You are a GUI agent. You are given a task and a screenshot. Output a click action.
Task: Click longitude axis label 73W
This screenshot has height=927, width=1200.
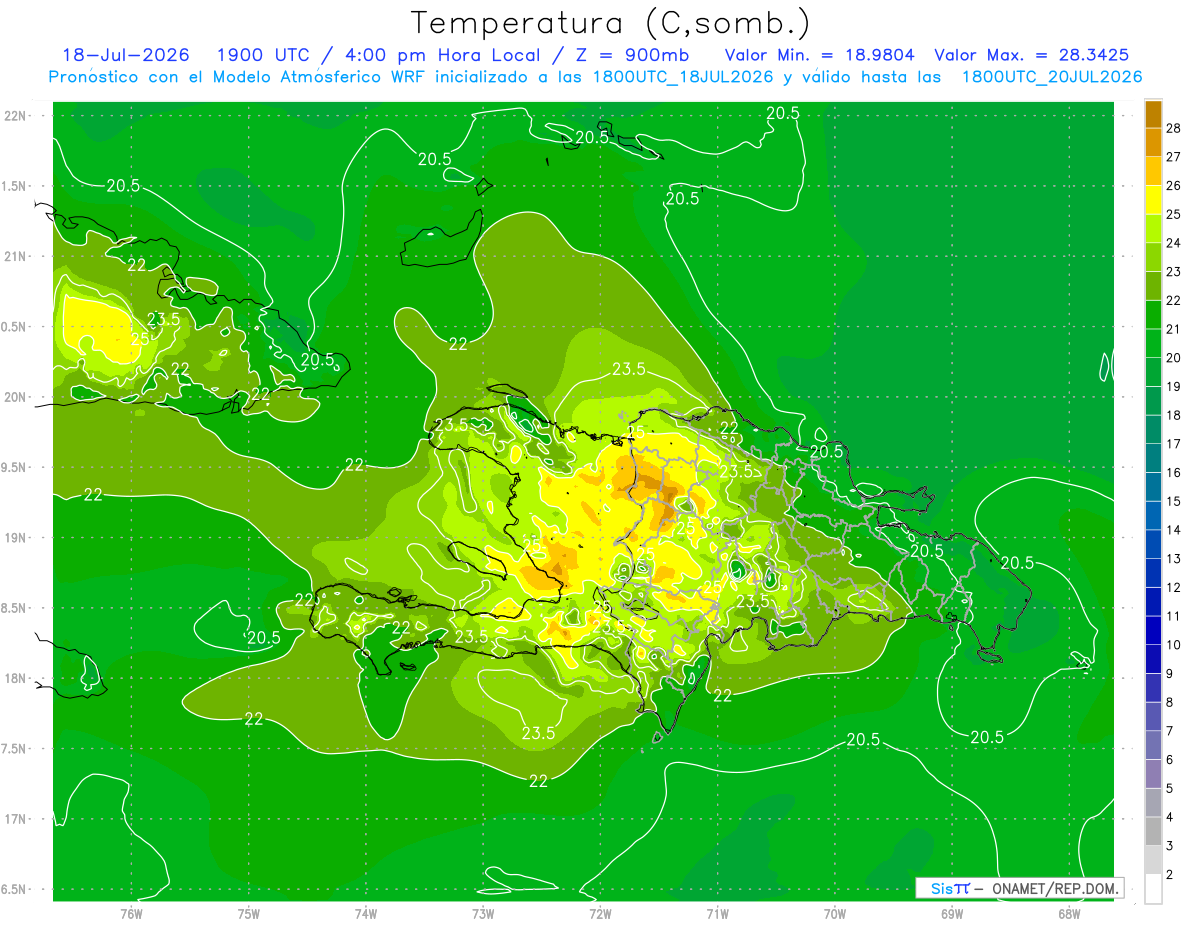483,913
